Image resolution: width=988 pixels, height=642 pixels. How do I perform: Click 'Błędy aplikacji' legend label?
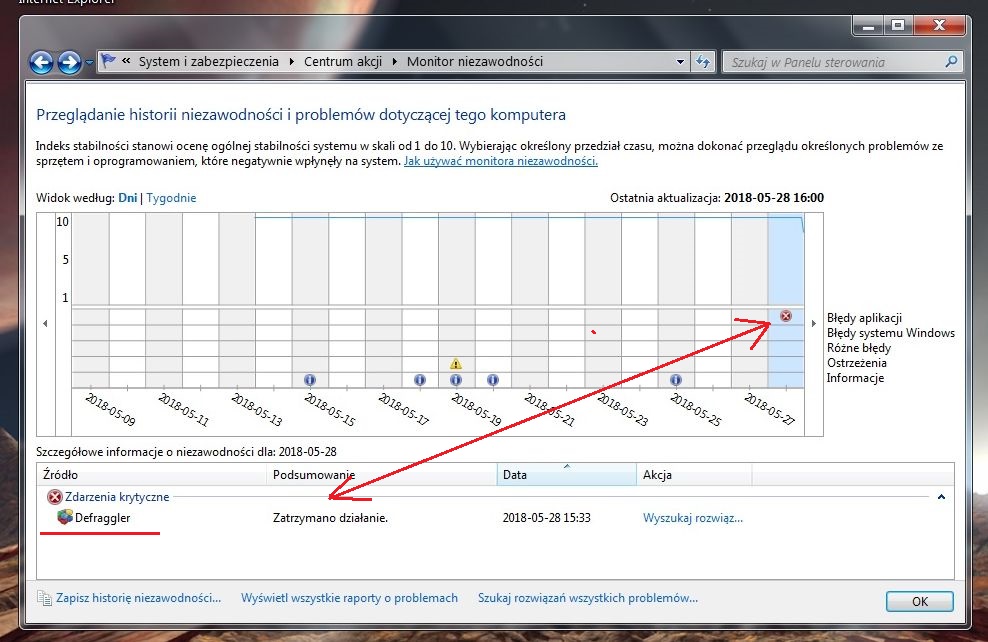(x=864, y=318)
